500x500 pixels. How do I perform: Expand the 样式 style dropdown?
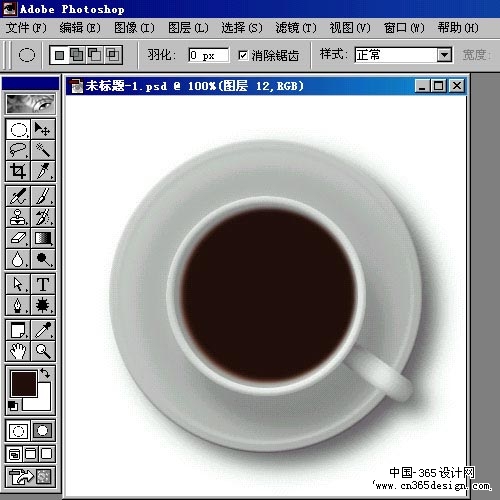click(x=444, y=55)
